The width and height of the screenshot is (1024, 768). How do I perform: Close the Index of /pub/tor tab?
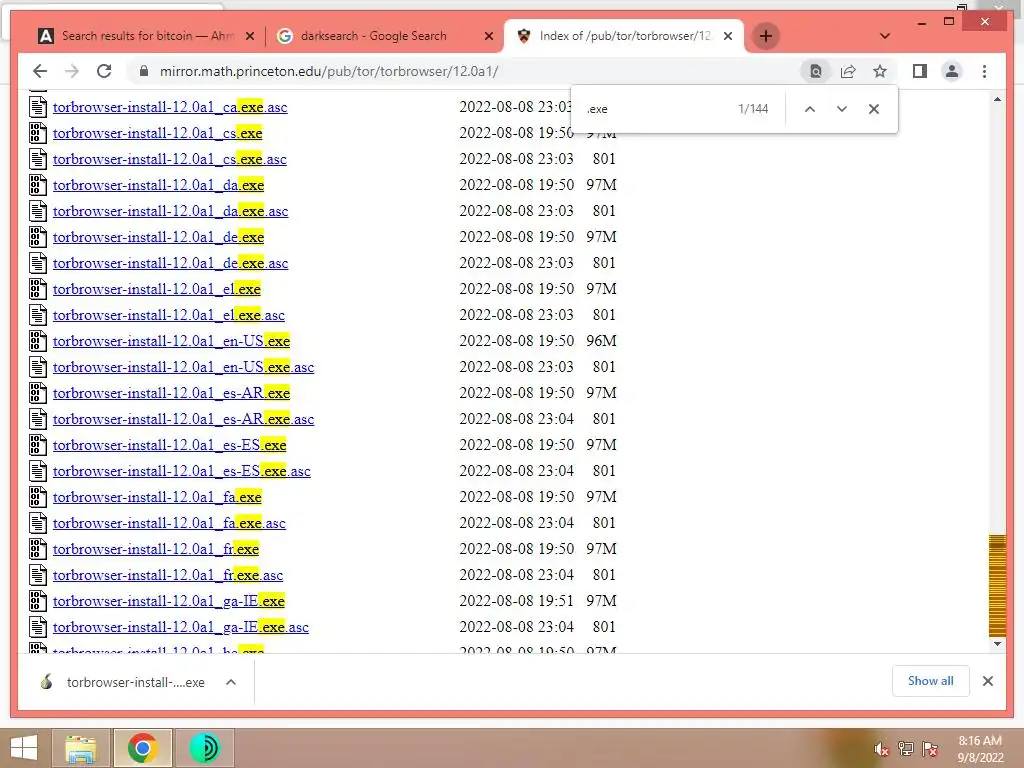pyautogui.click(x=728, y=36)
